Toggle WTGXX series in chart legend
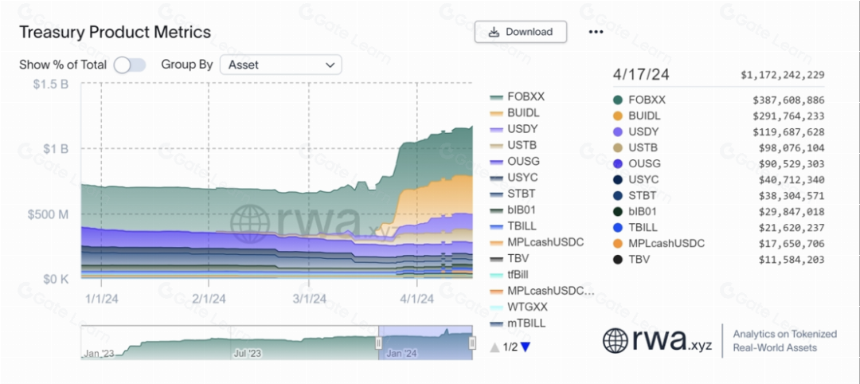The width and height of the screenshot is (860, 384). (519, 307)
